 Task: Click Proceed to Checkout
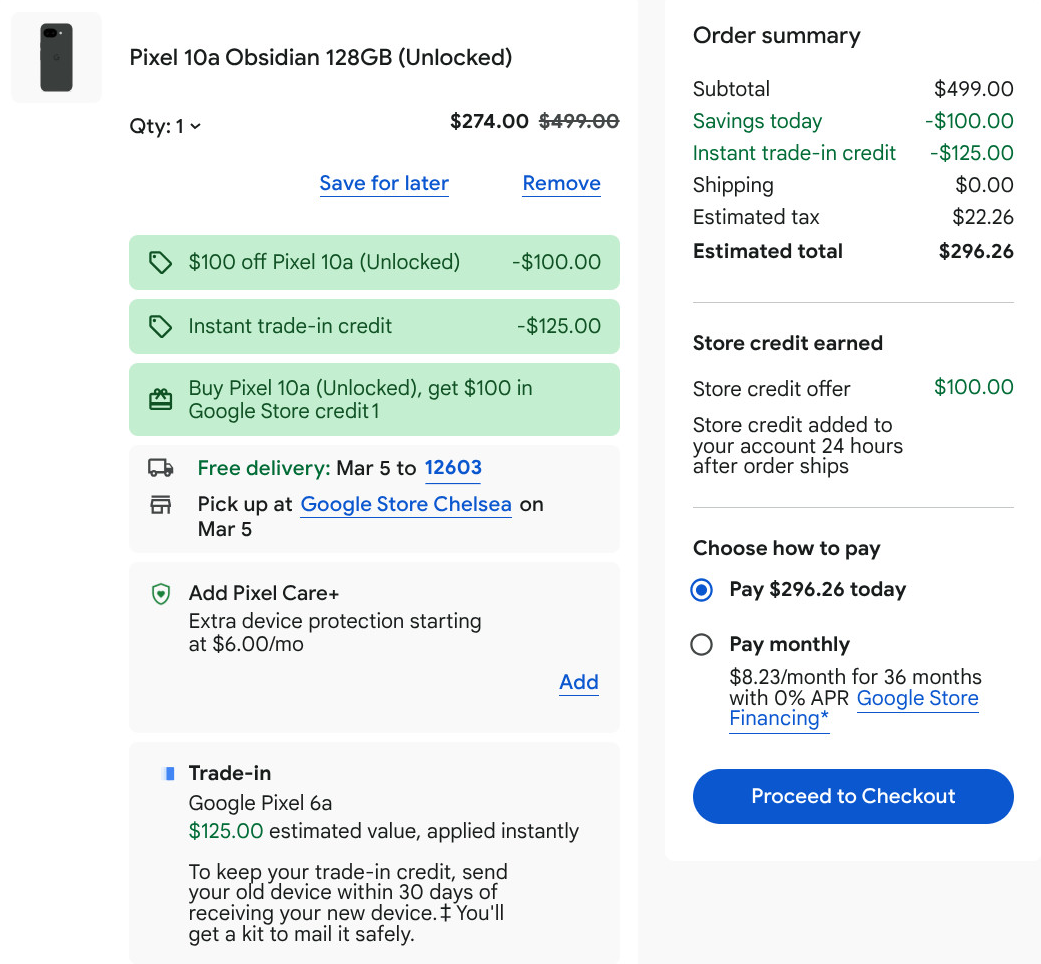pos(852,796)
